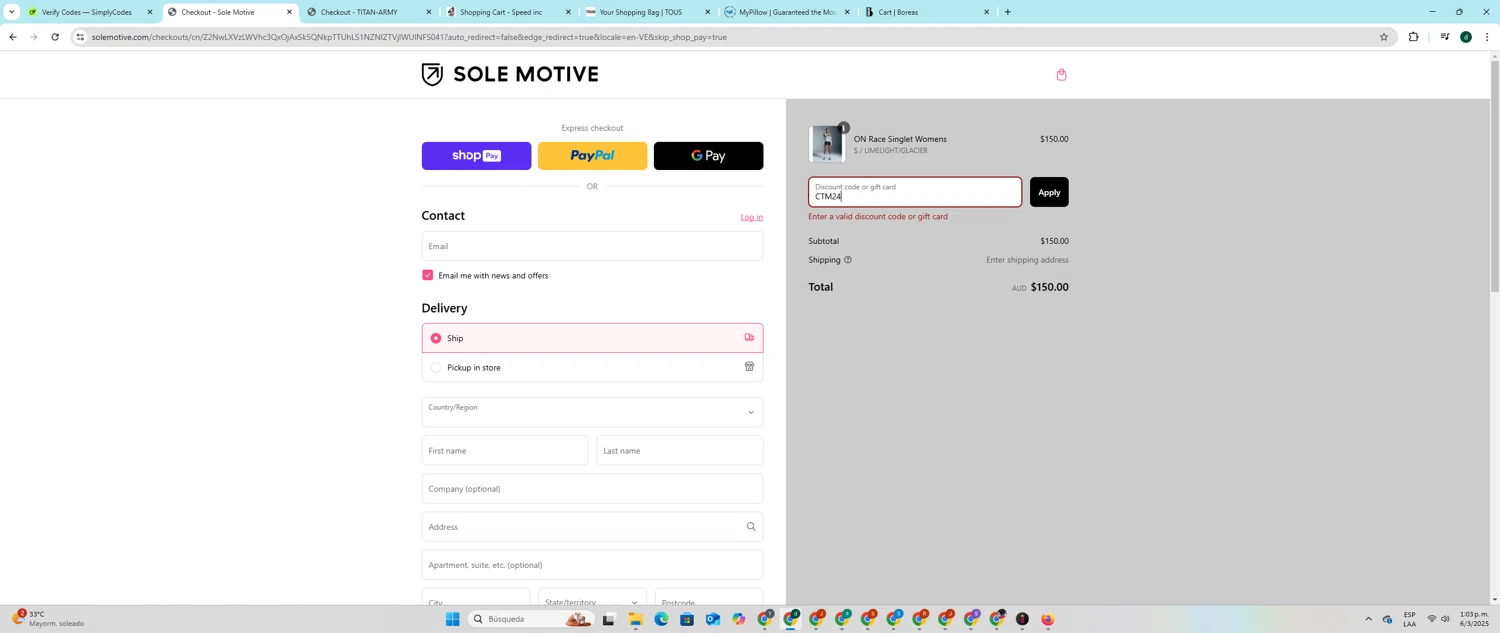Open Task View from the taskbar

click(608, 620)
